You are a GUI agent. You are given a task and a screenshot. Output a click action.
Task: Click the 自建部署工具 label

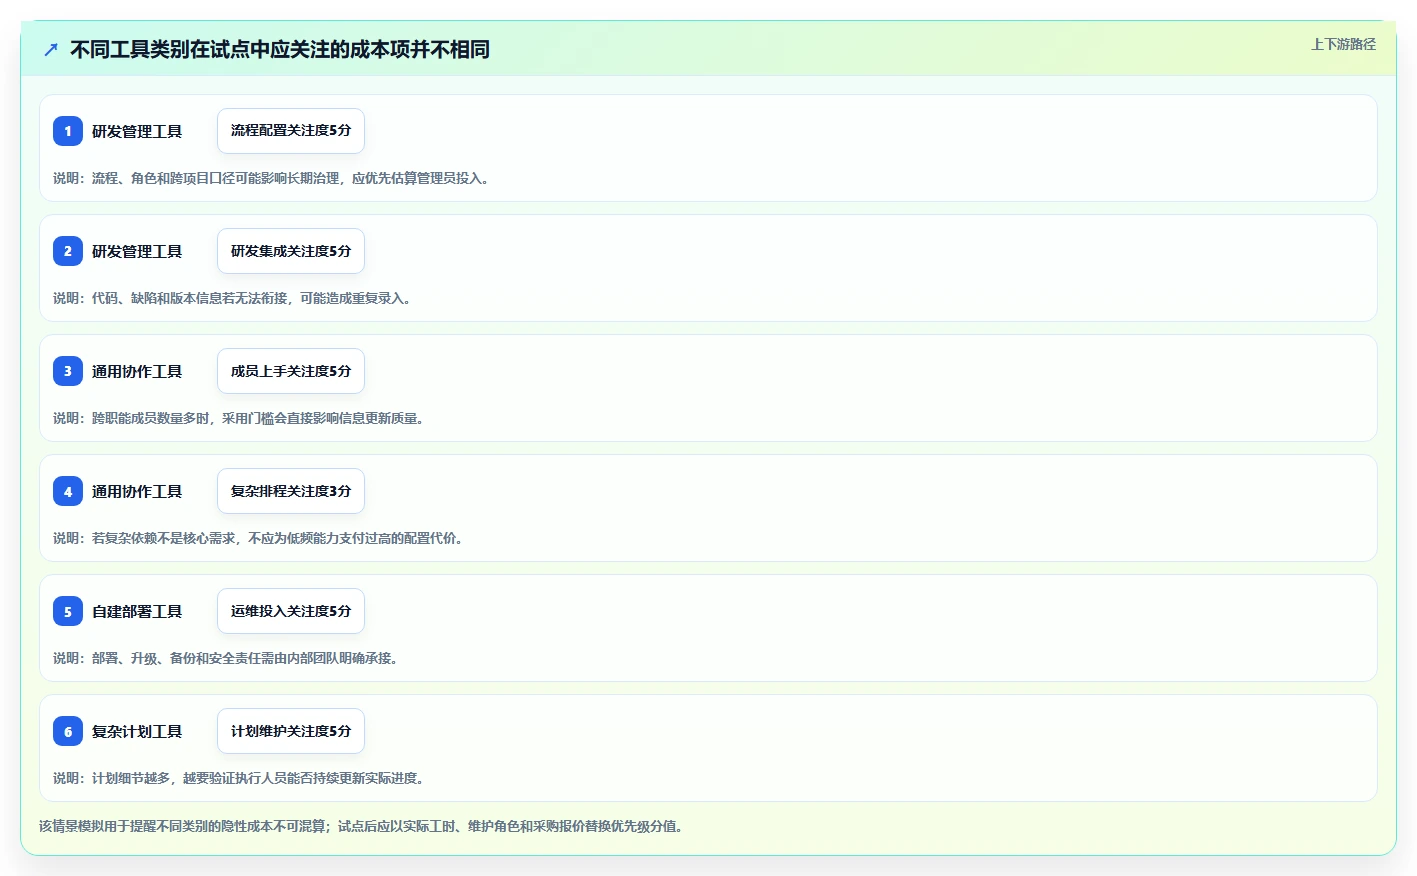tap(137, 612)
